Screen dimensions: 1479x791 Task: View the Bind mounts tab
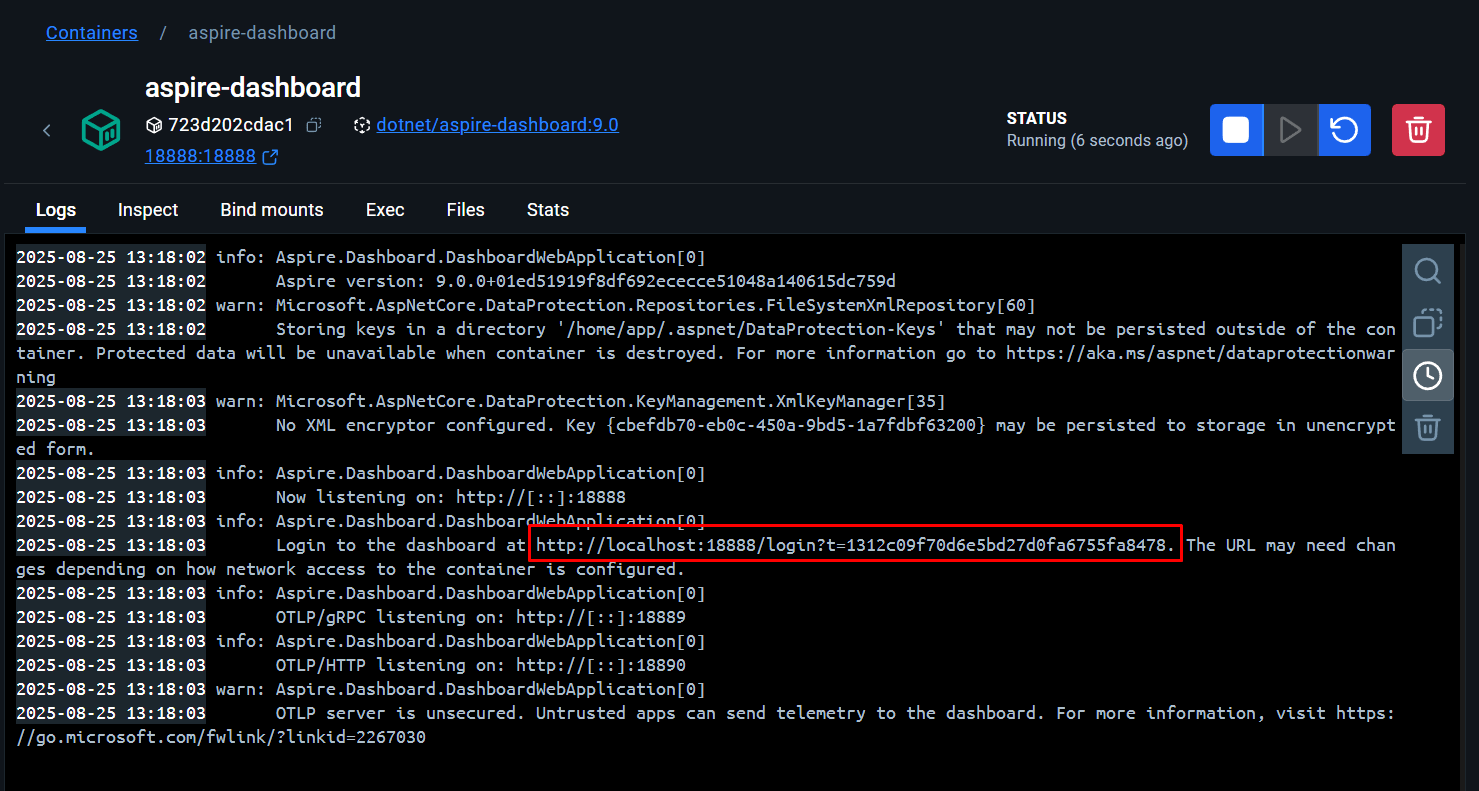(272, 210)
